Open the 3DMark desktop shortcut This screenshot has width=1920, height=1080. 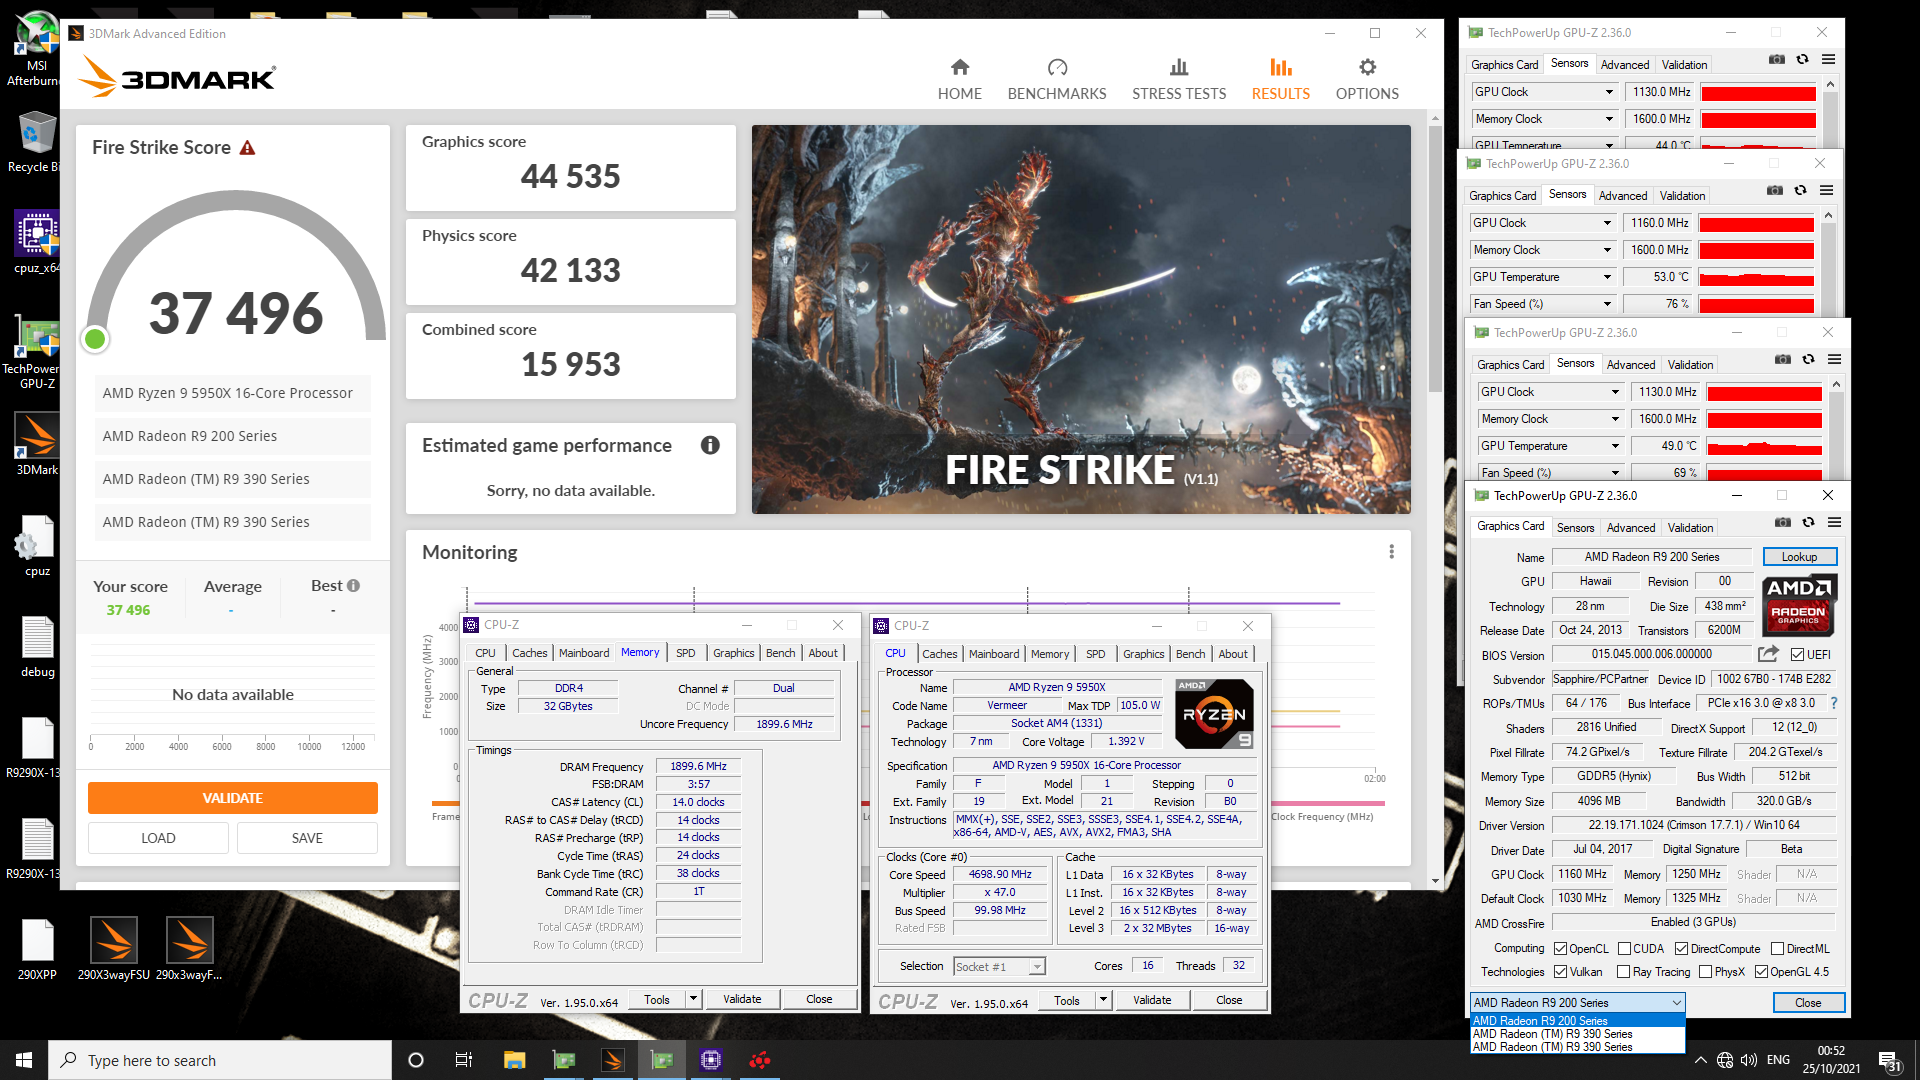coord(37,443)
